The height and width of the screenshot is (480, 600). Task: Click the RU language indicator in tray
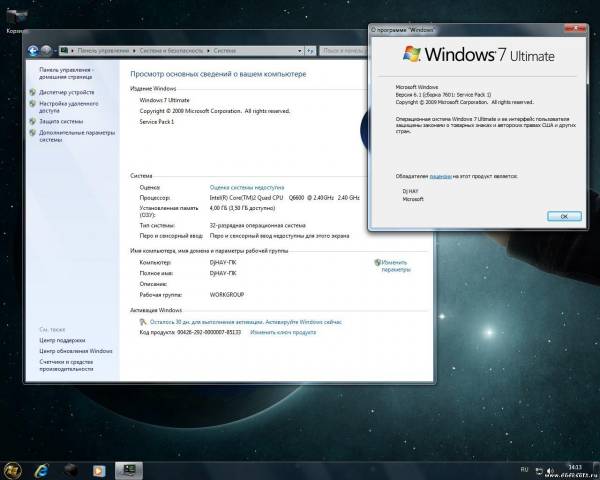pyautogui.click(x=524, y=469)
